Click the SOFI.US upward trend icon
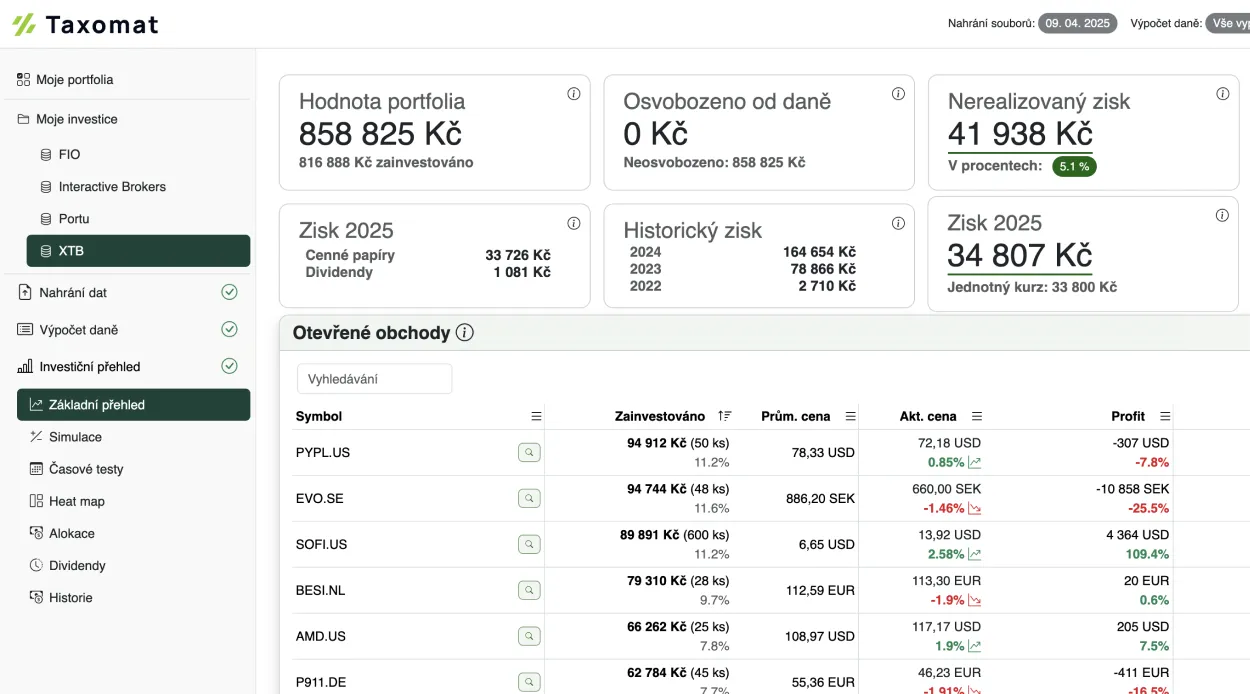This screenshot has height=694, width=1250. pos(975,555)
